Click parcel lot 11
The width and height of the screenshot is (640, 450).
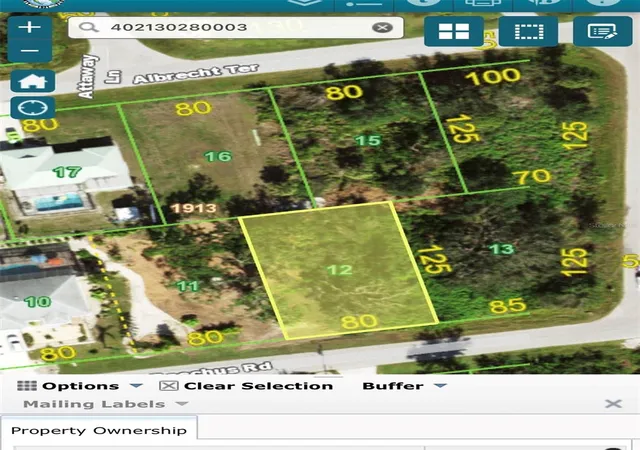pyautogui.click(x=188, y=286)
